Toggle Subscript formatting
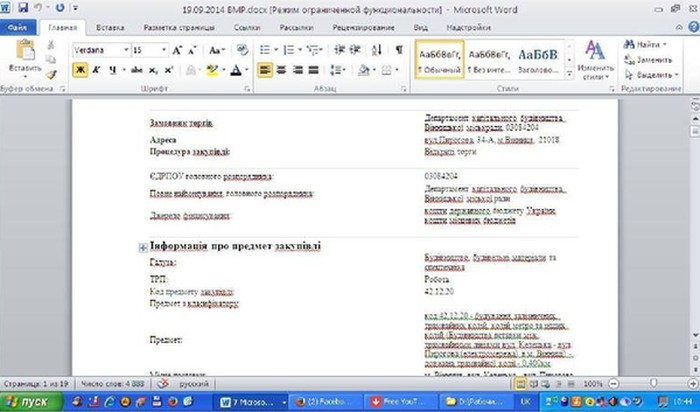The height and width of the screenshot is (412, 700). (153, 70)
